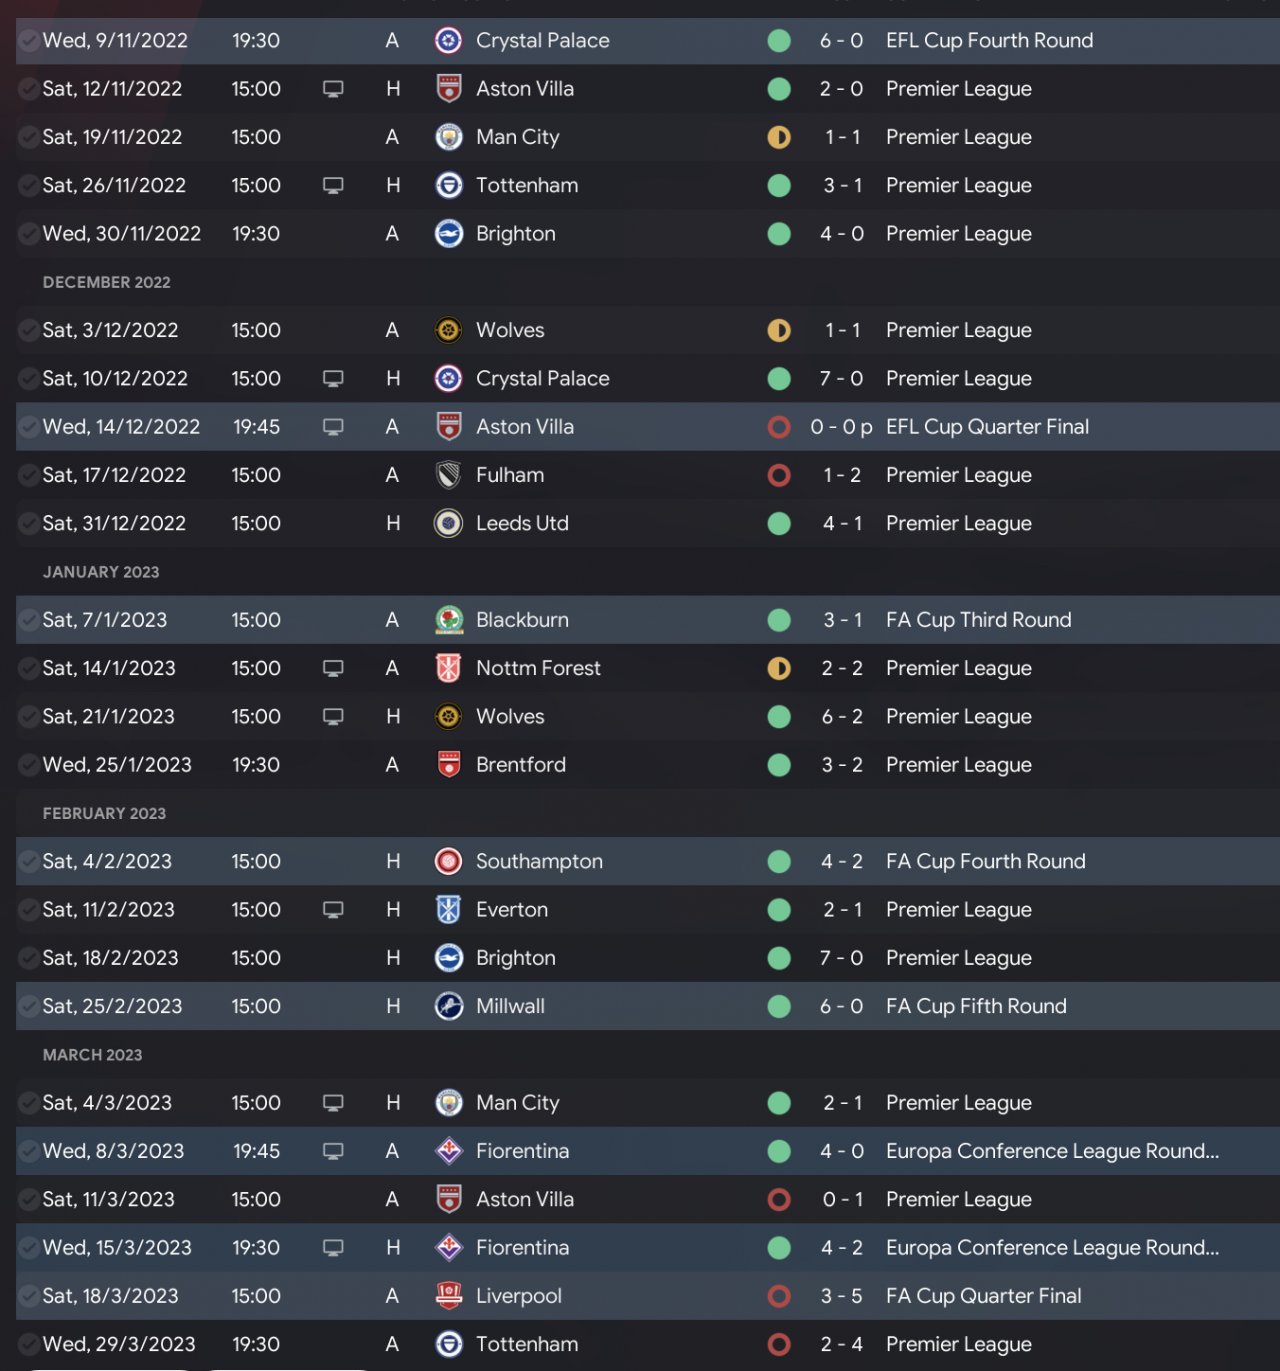Click the Leeds Utd club badge
1280x1371 pixels.
449,523
